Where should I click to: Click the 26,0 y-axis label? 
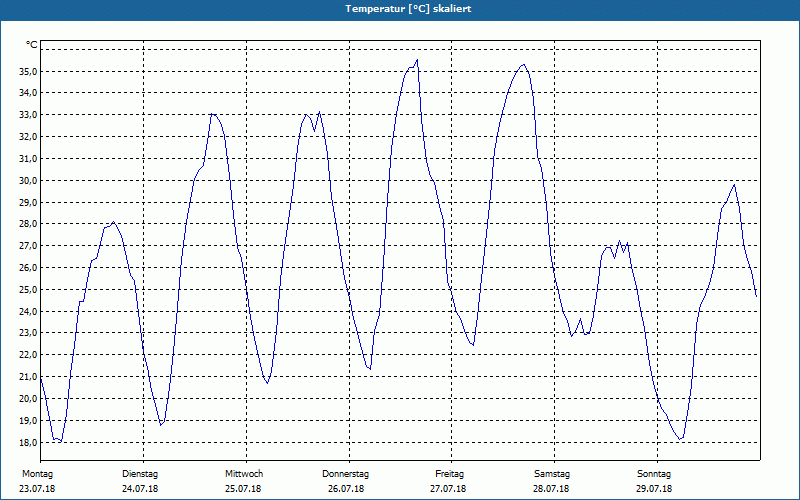click(28, 268)
